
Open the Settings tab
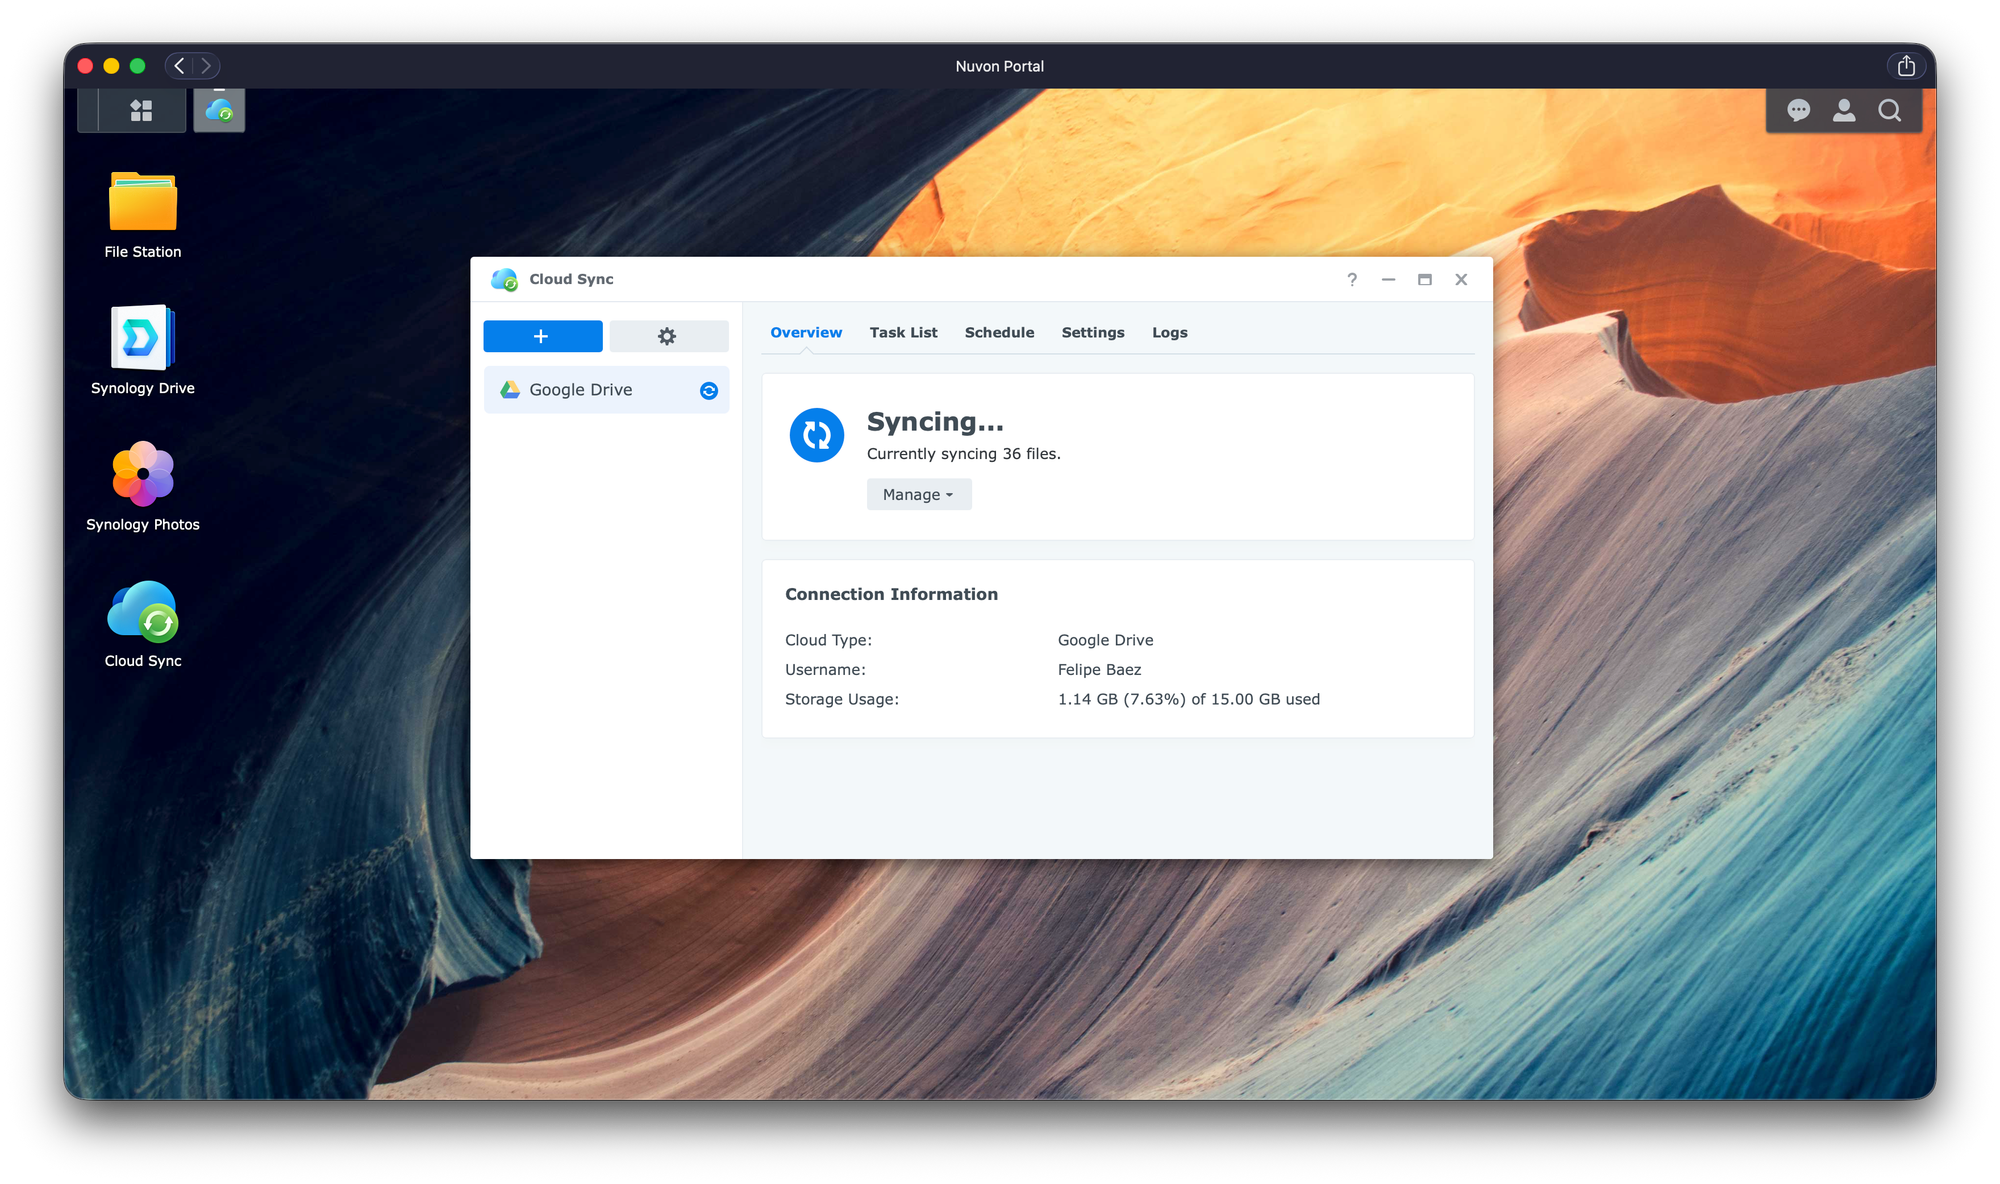pyautogui.click(x=1092, y=333)
